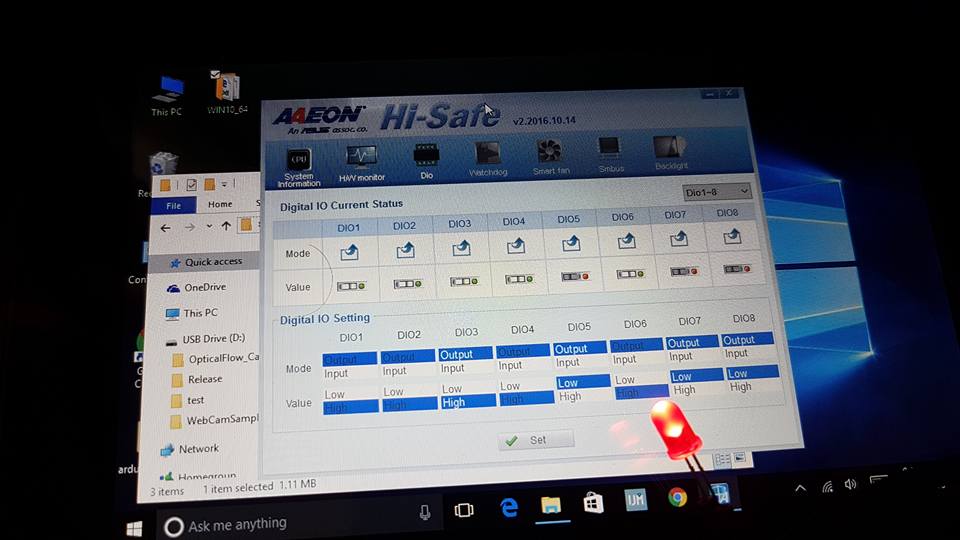Set DIO8 value to Low
This screenshot has height=540, width=960.
pyautogui.click(x=752, y=373)
